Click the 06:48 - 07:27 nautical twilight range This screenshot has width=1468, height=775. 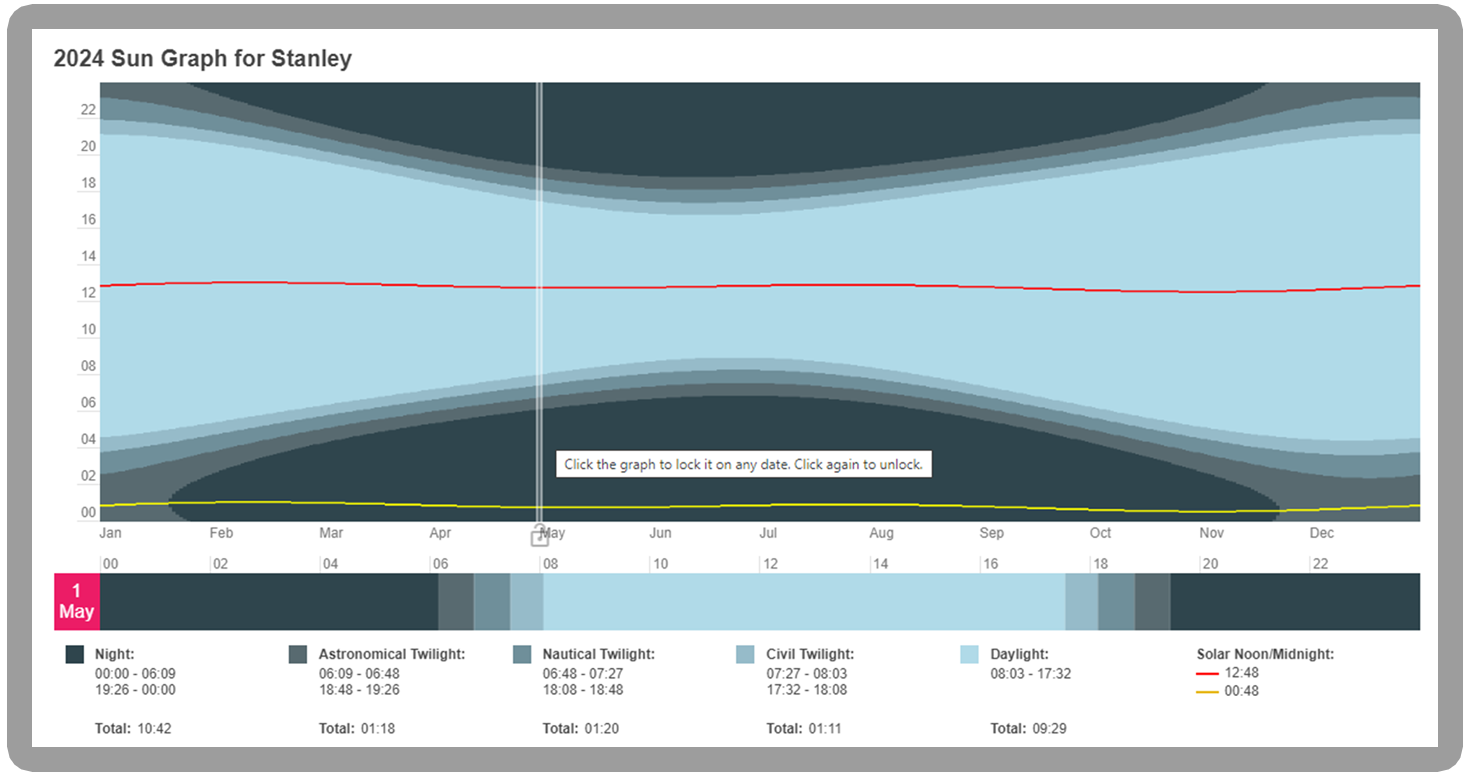coord(583,674)
